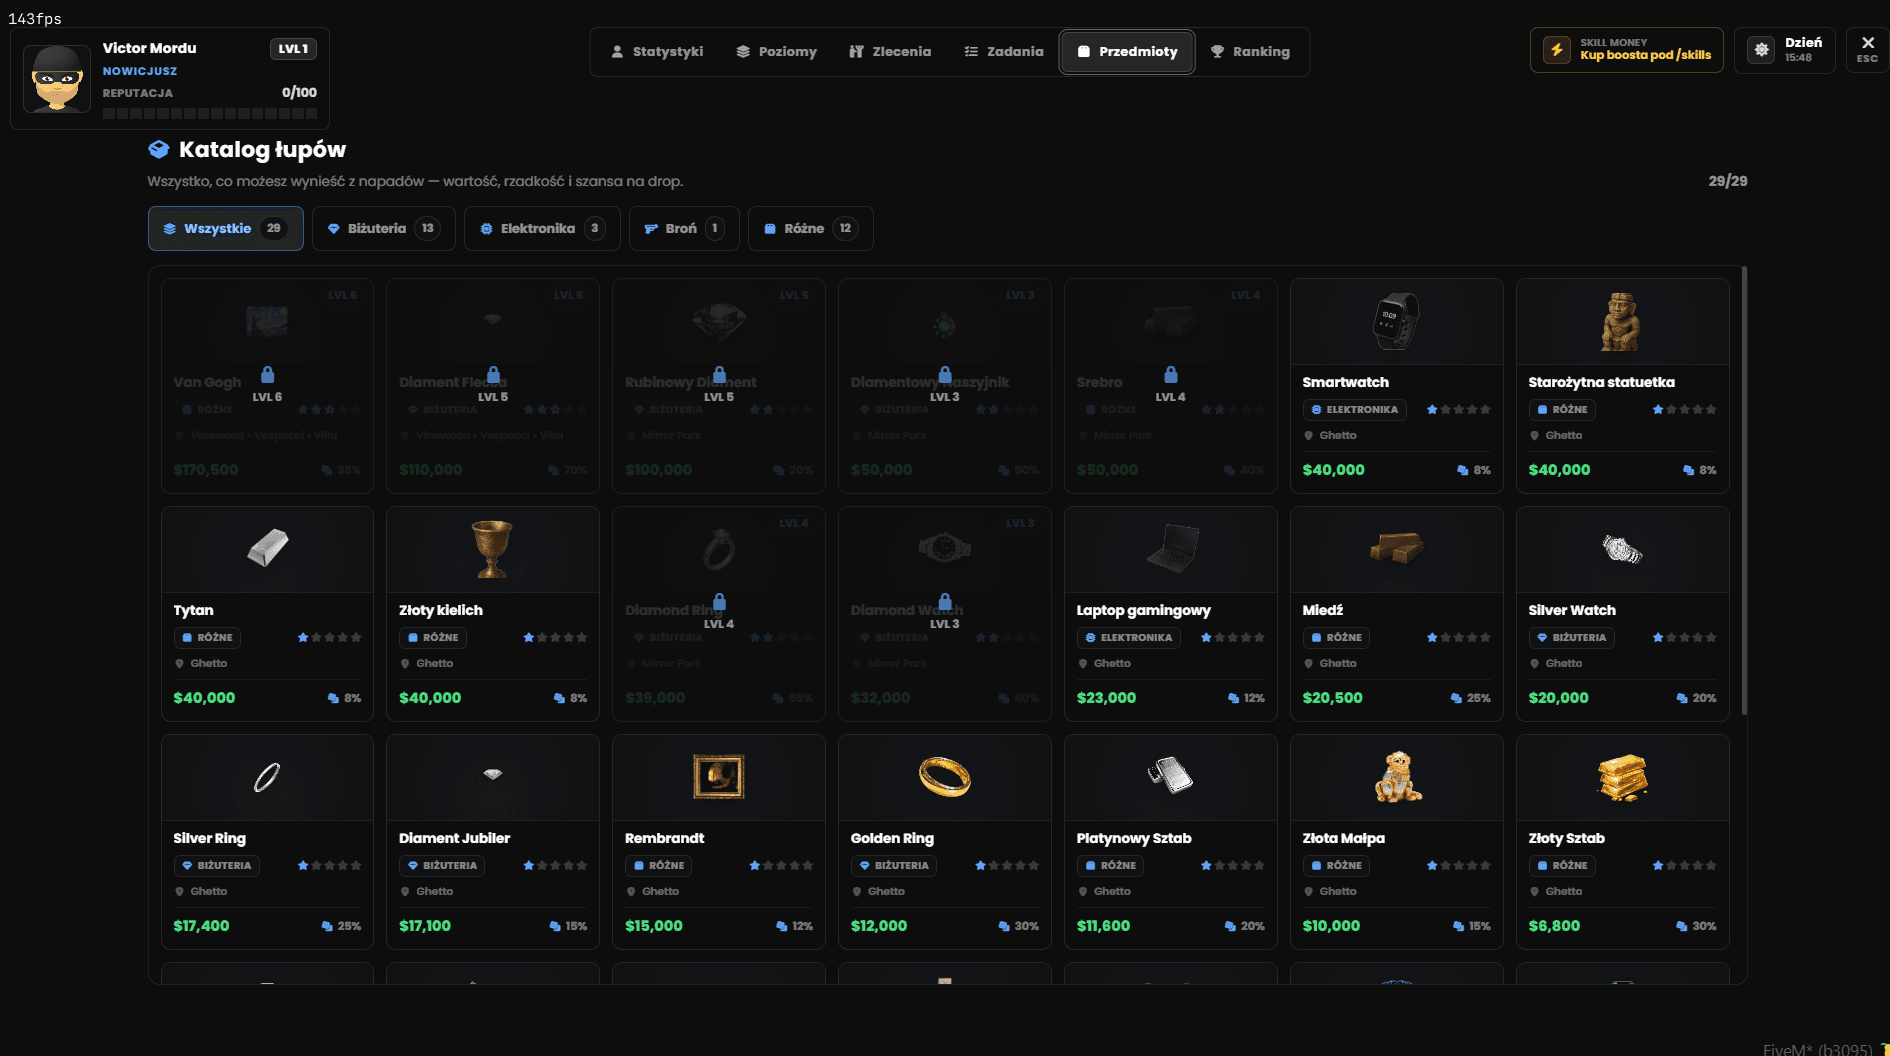
Task: Click the Skill Money boost banner
Action: coord(1627,50)
